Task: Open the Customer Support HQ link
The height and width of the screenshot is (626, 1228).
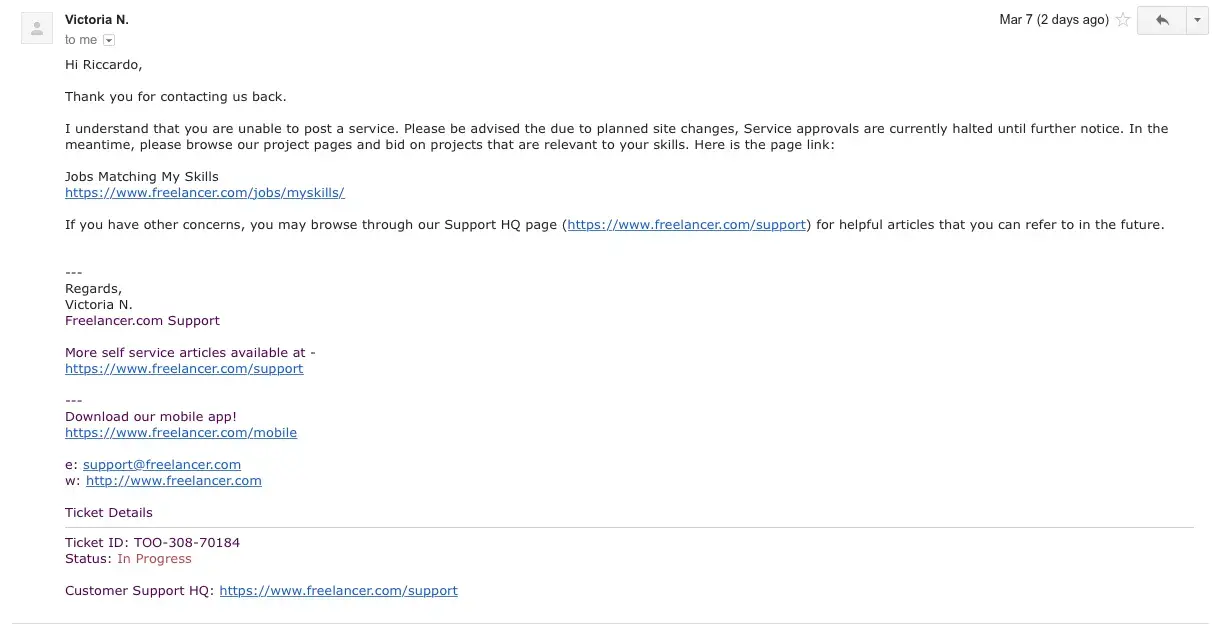Action: pyautogui.click(x=338, y=591)
